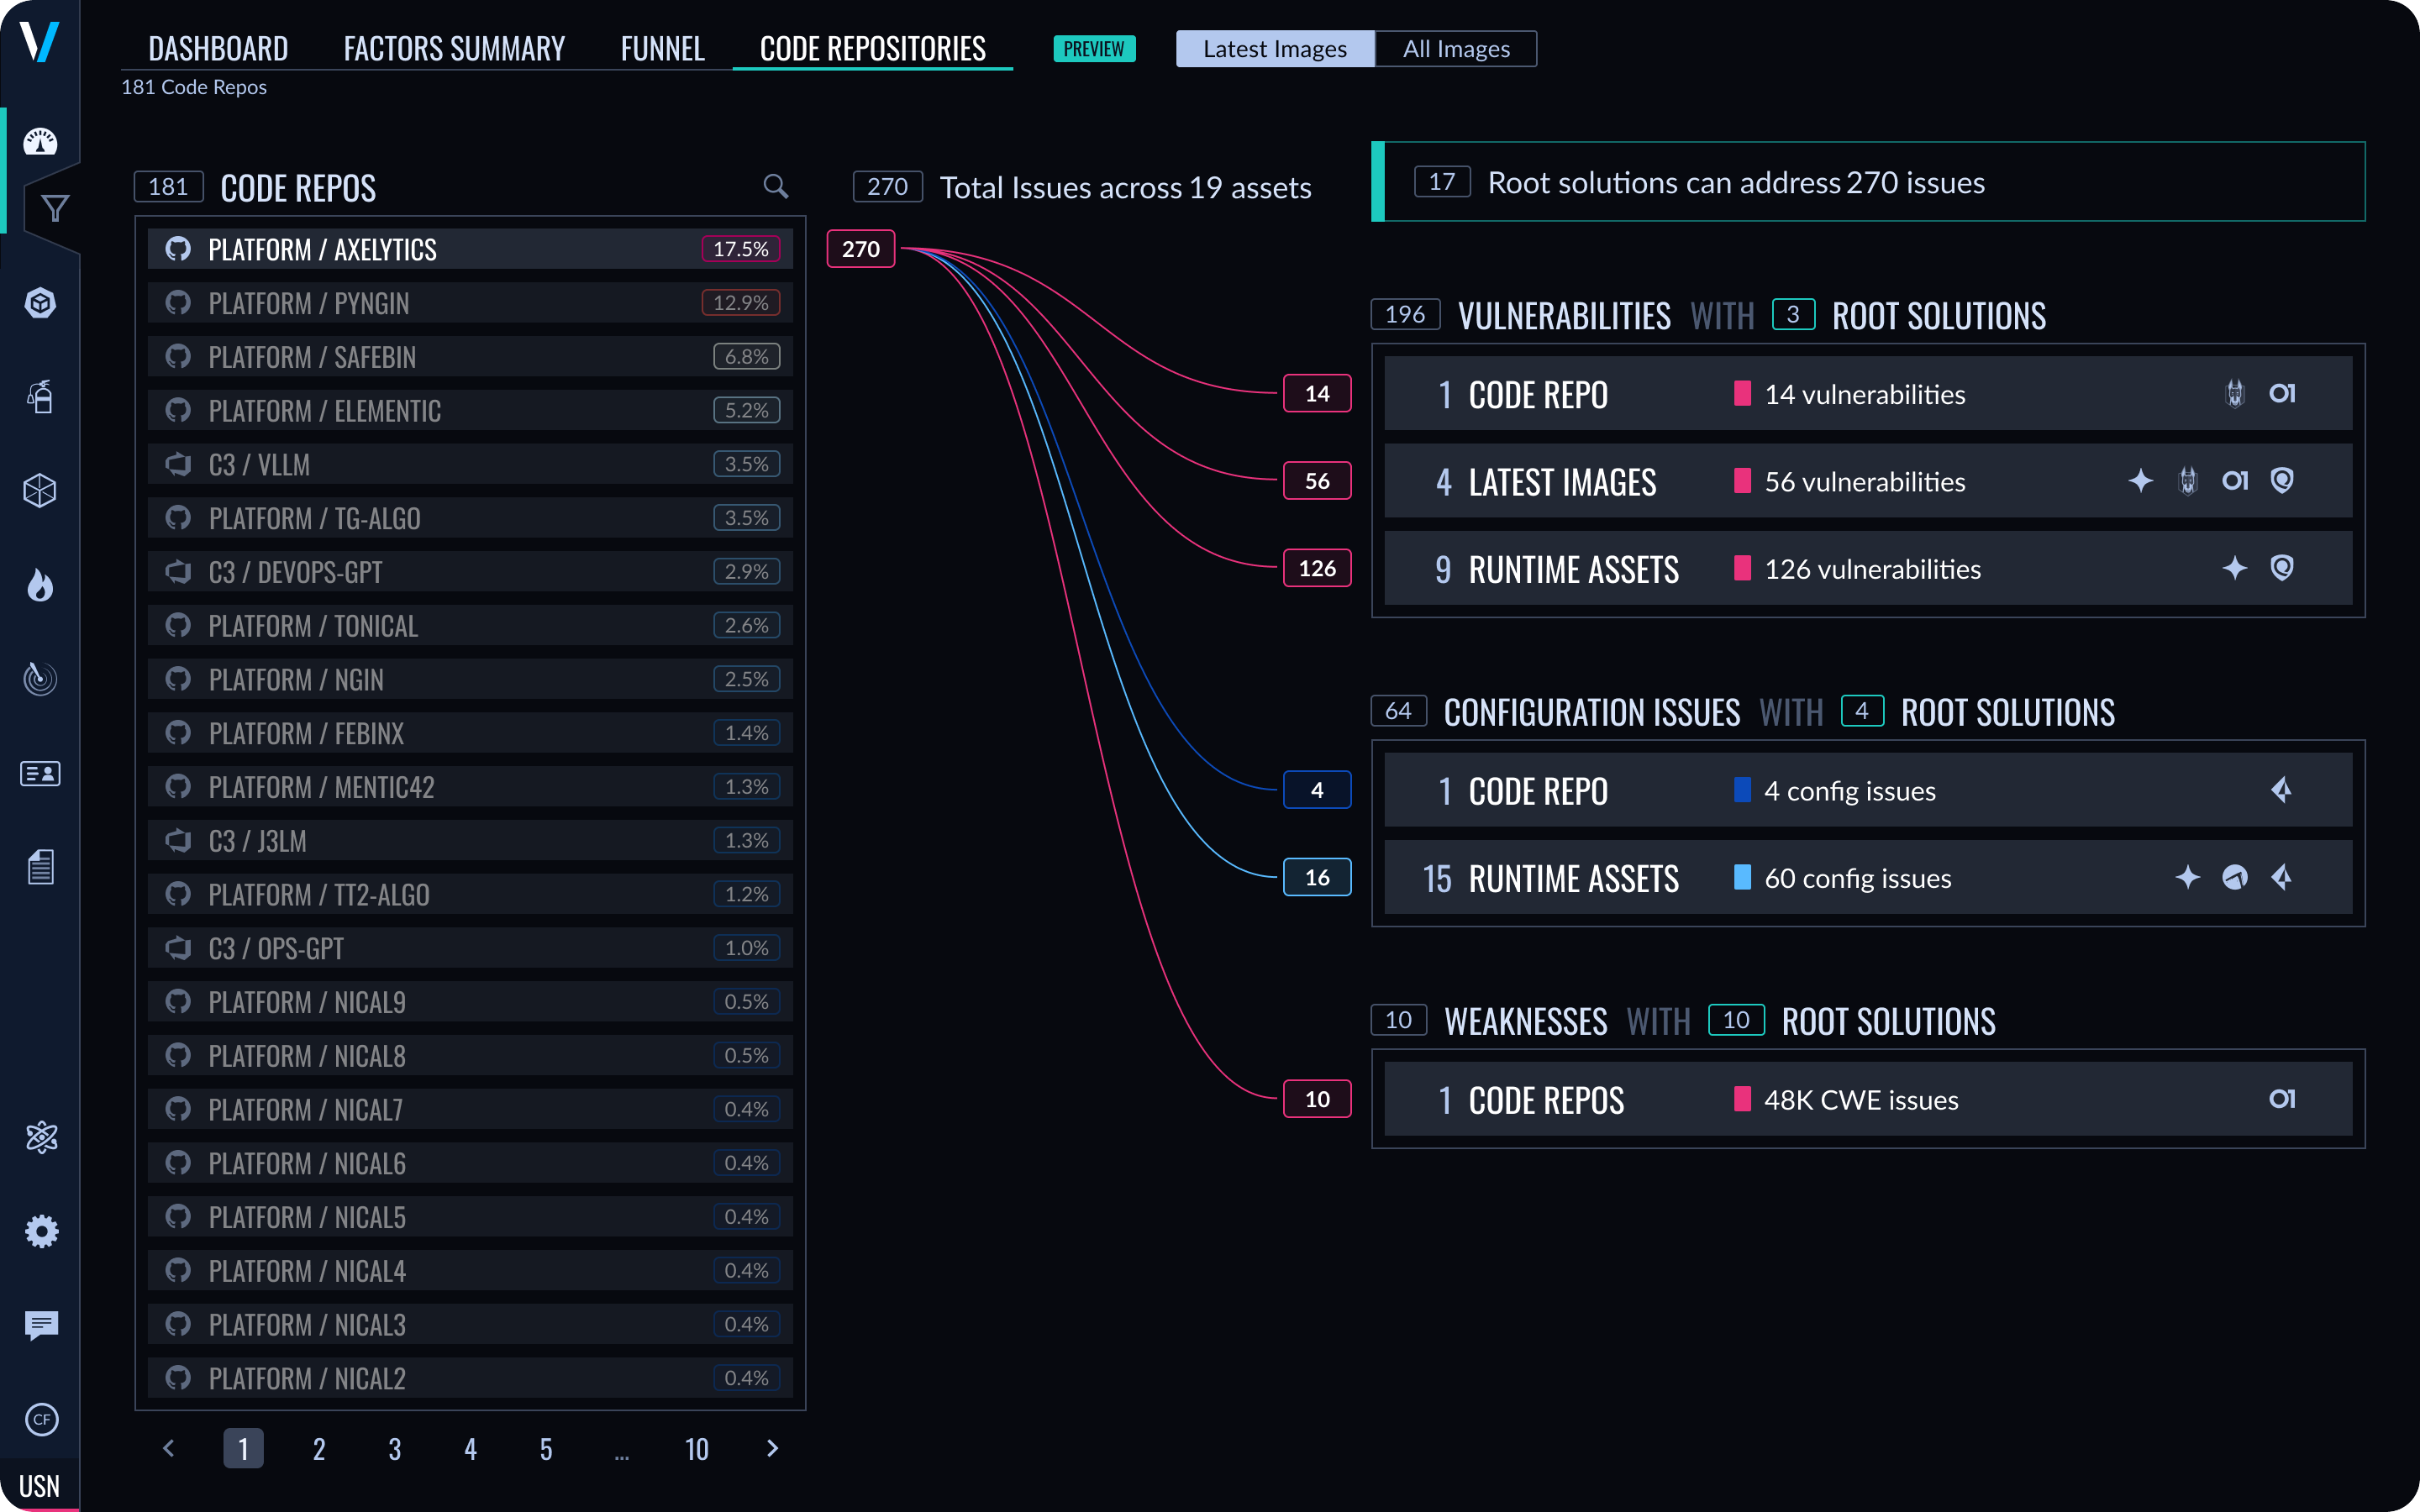Click the 126 vulnerabilities flow node
Image resolution: width=2420 pixels, height=1512 pixels.
(x=1317, y=568)
